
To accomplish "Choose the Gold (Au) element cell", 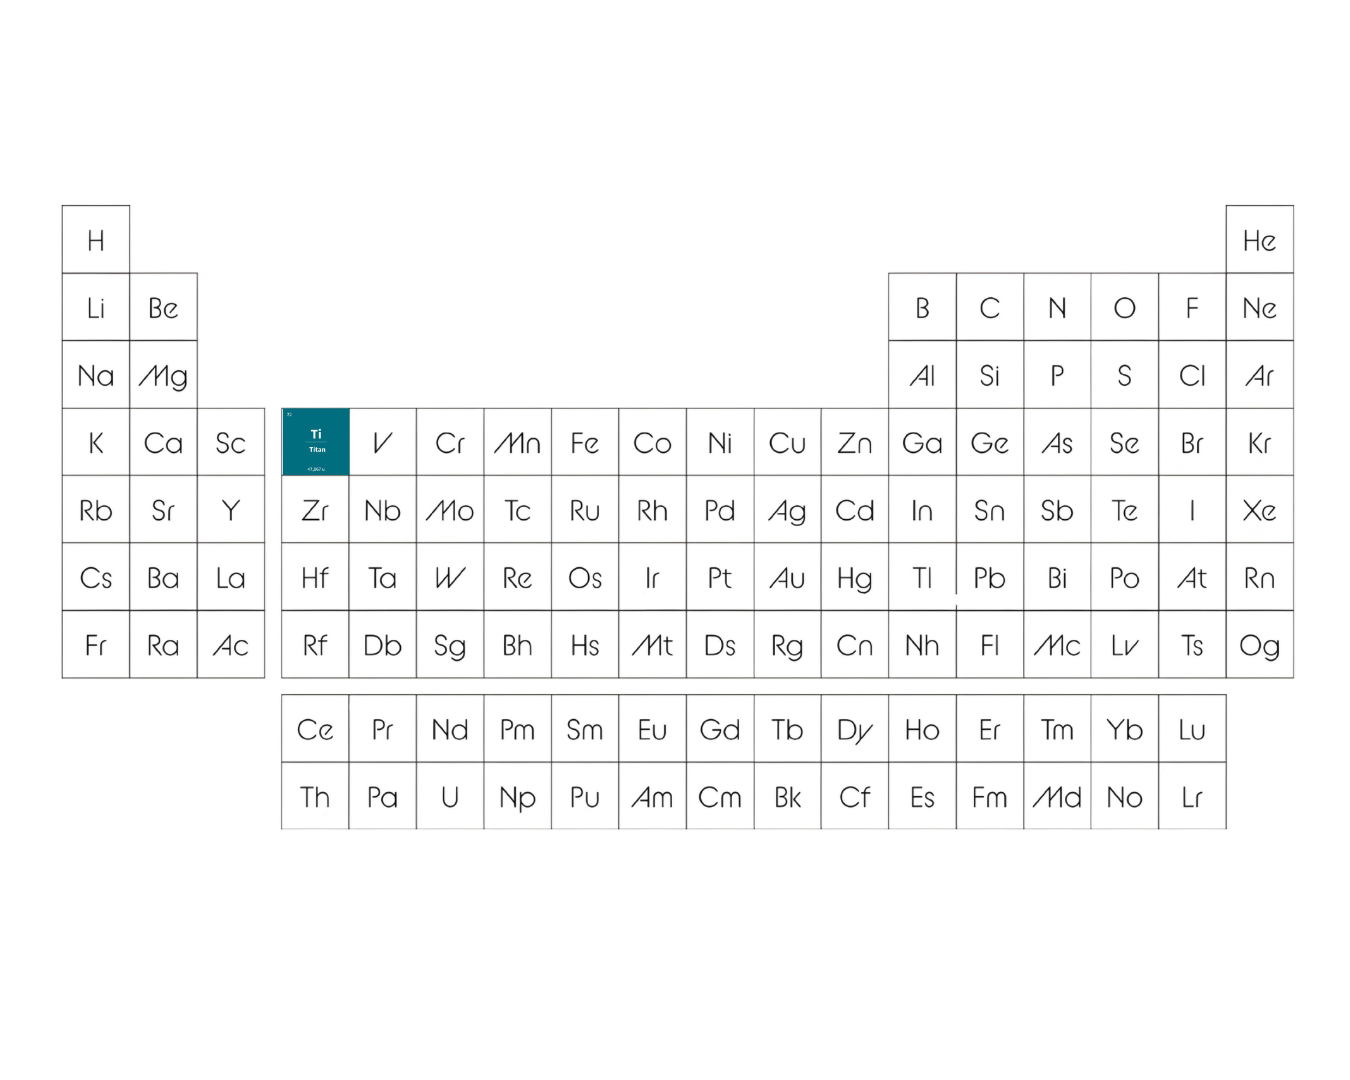I will tap(787, 577).
